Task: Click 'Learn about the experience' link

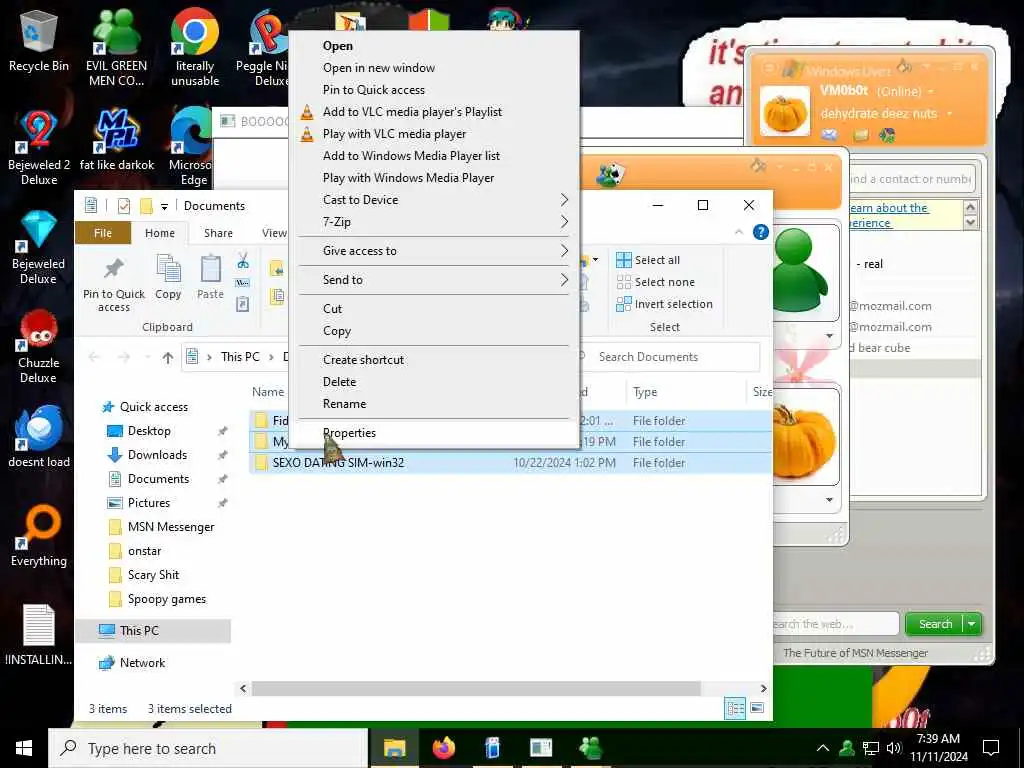Action: click(888, 215)
